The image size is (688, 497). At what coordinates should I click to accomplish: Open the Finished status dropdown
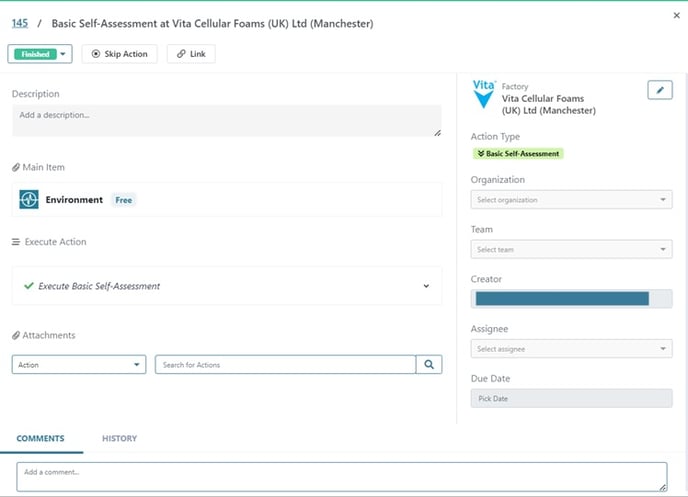coord(40,54)
